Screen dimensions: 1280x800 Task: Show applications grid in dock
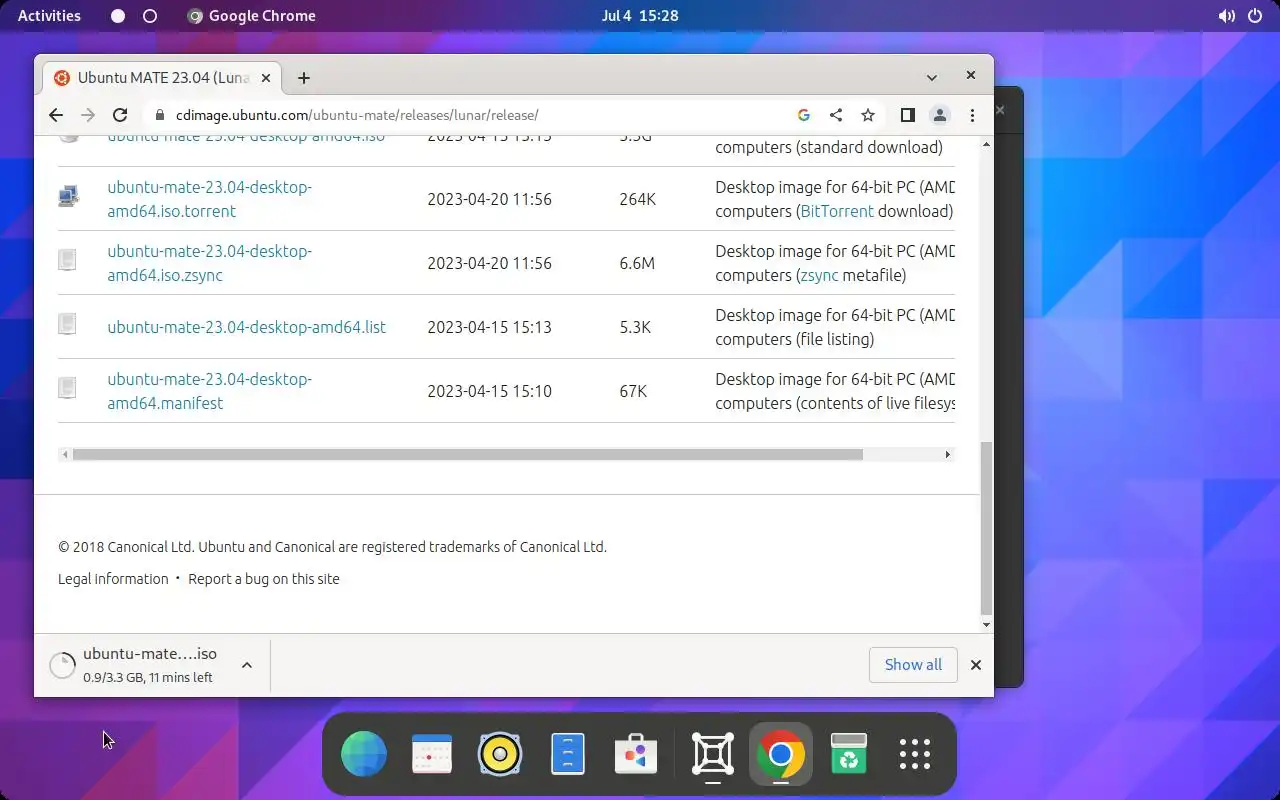click(x=915, y=754)
